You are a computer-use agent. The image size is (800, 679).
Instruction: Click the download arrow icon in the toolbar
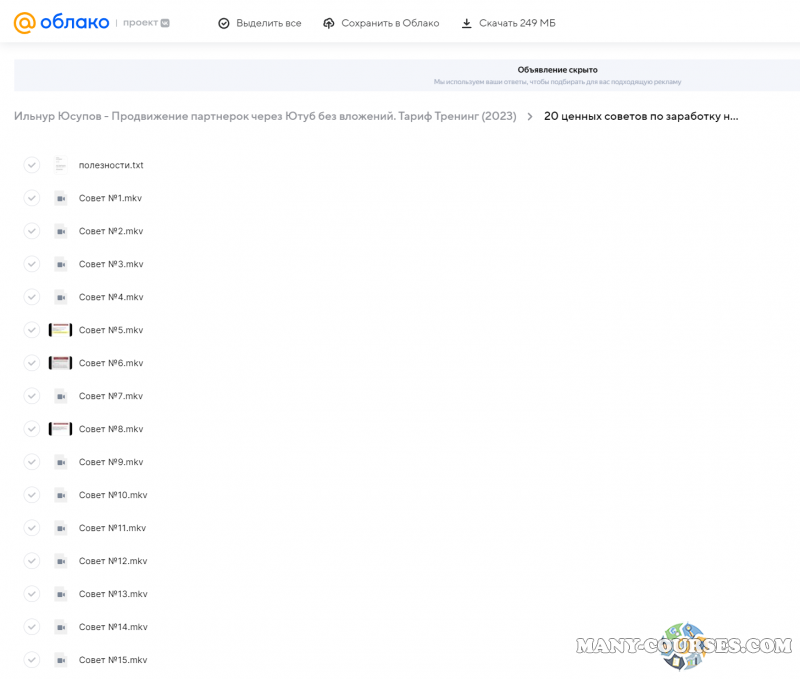tap(466, 23)
